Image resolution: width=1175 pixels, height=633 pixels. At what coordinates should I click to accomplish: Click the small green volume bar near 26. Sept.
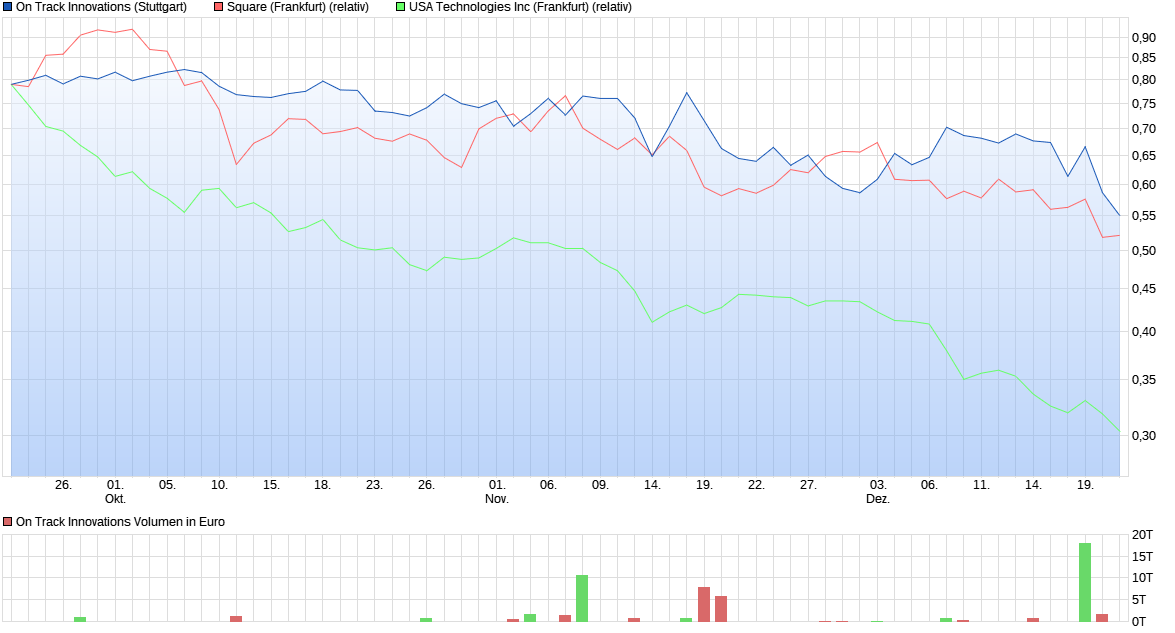(80, 619)
